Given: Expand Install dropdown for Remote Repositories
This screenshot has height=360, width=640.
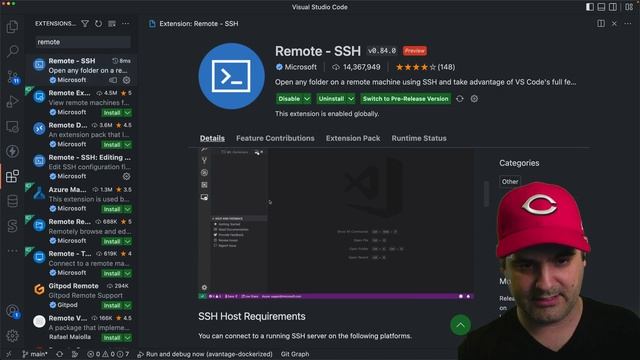Looking at the screenshot, I should click(x=128, y=242).
